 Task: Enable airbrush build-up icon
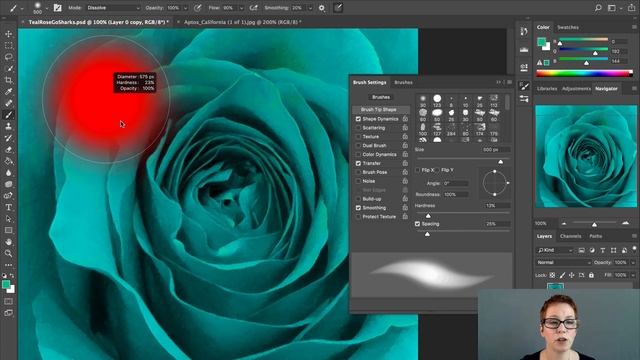253,8
